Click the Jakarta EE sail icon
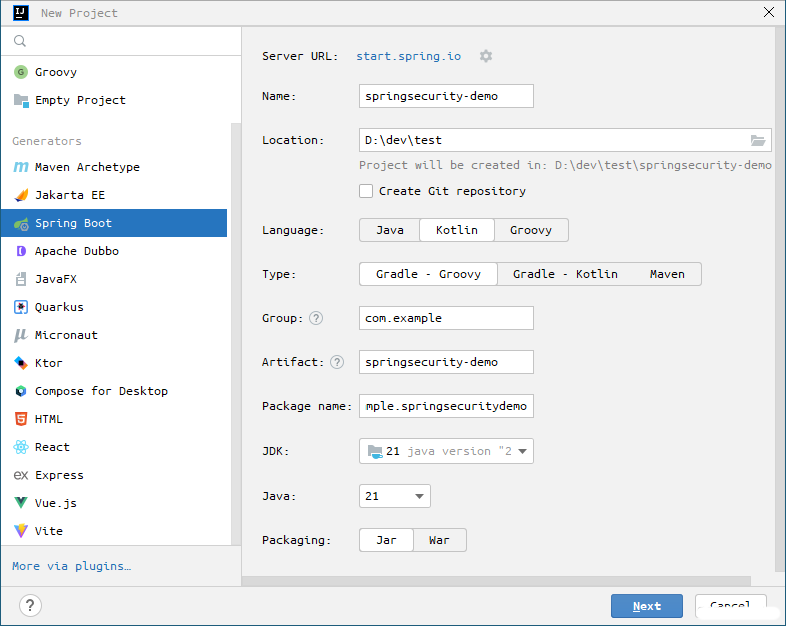This screenshot has width=786, height=626. click(x=21, y=195)
